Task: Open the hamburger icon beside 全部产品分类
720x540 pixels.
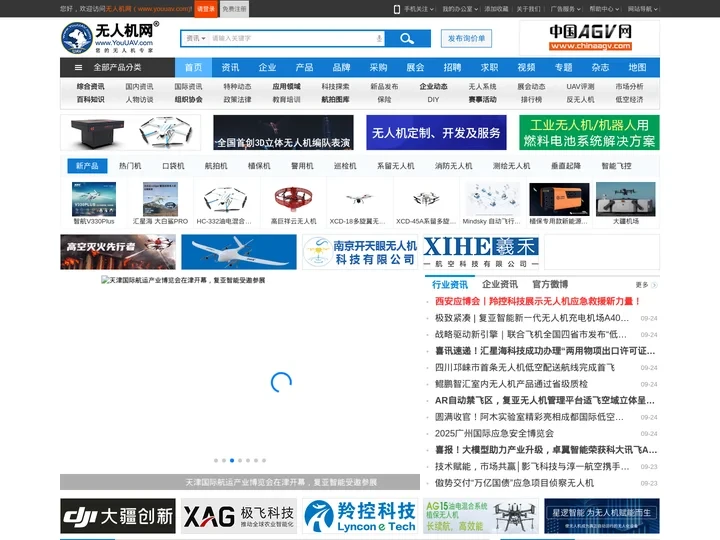Action: [79, 68]
